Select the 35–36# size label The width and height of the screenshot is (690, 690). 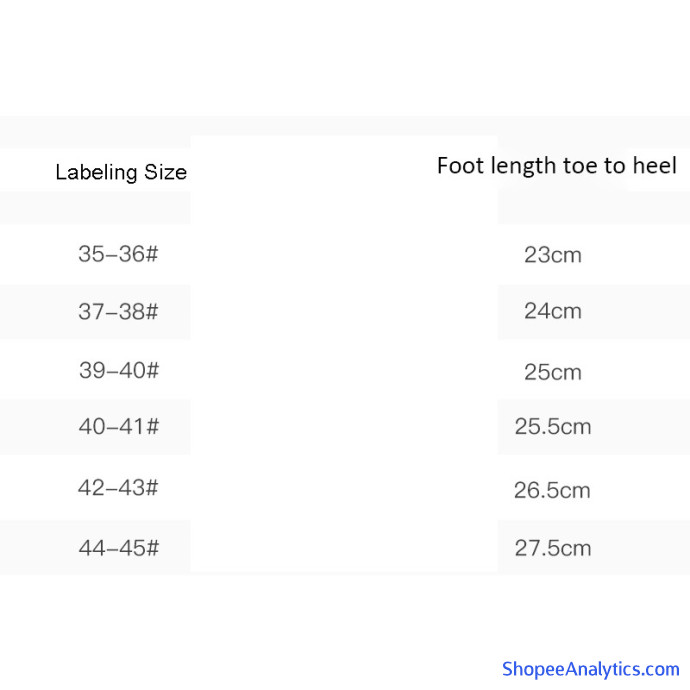pos(118,254)
